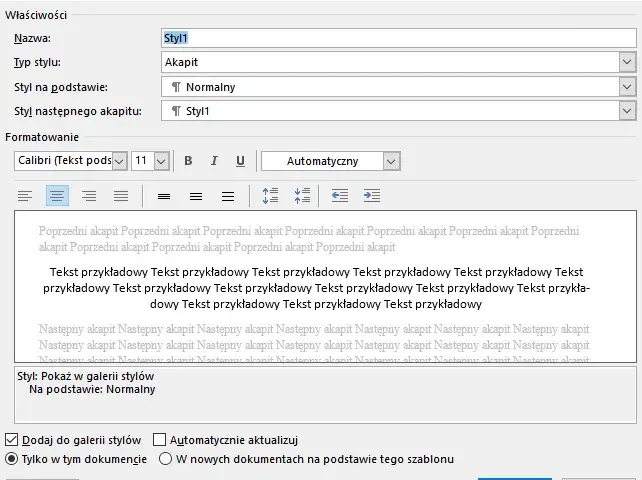Select W nowych dokumentach na podstawie tego szablonu

coord(165,459)
